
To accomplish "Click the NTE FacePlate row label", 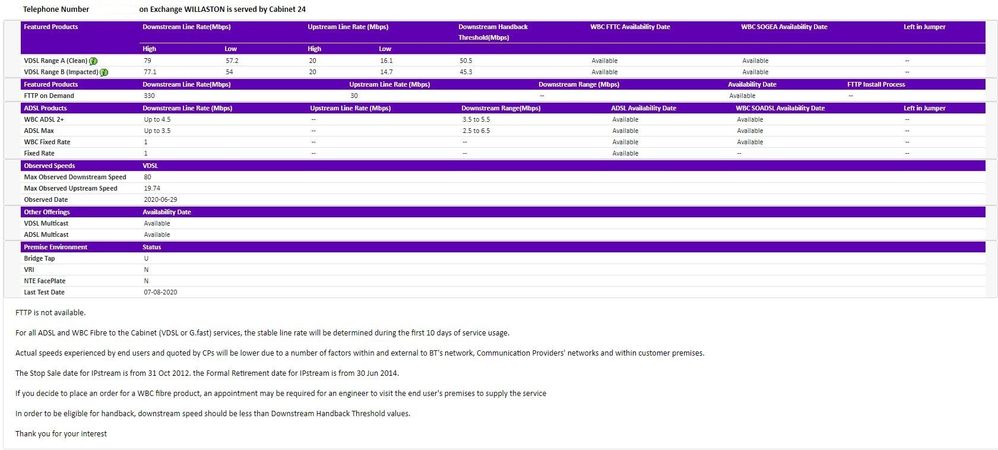I will (45, 281).
